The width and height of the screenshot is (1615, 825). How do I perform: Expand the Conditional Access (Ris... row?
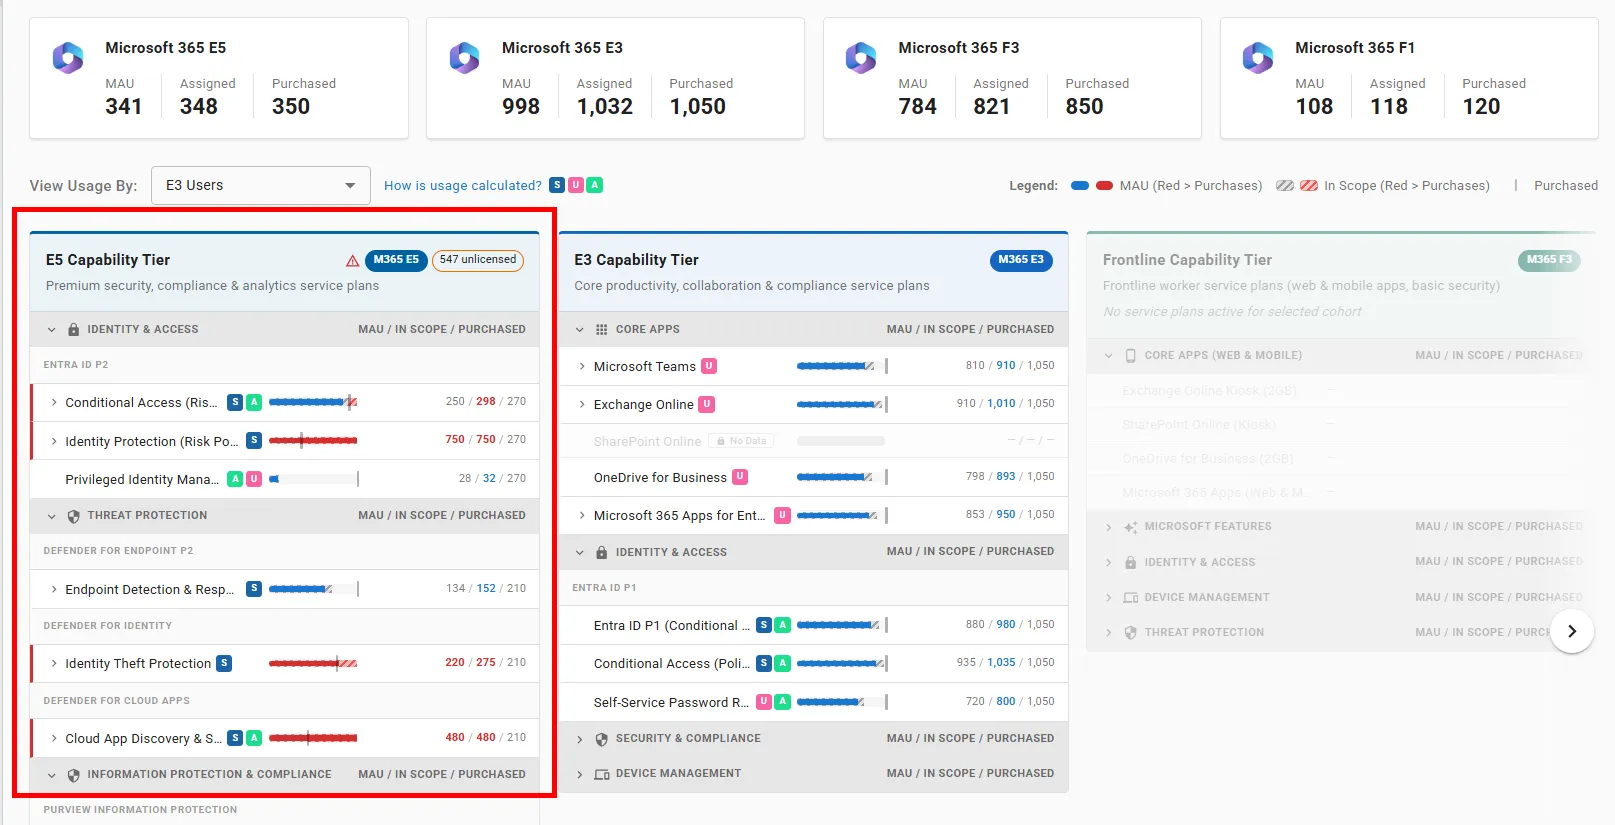point(54,402)
